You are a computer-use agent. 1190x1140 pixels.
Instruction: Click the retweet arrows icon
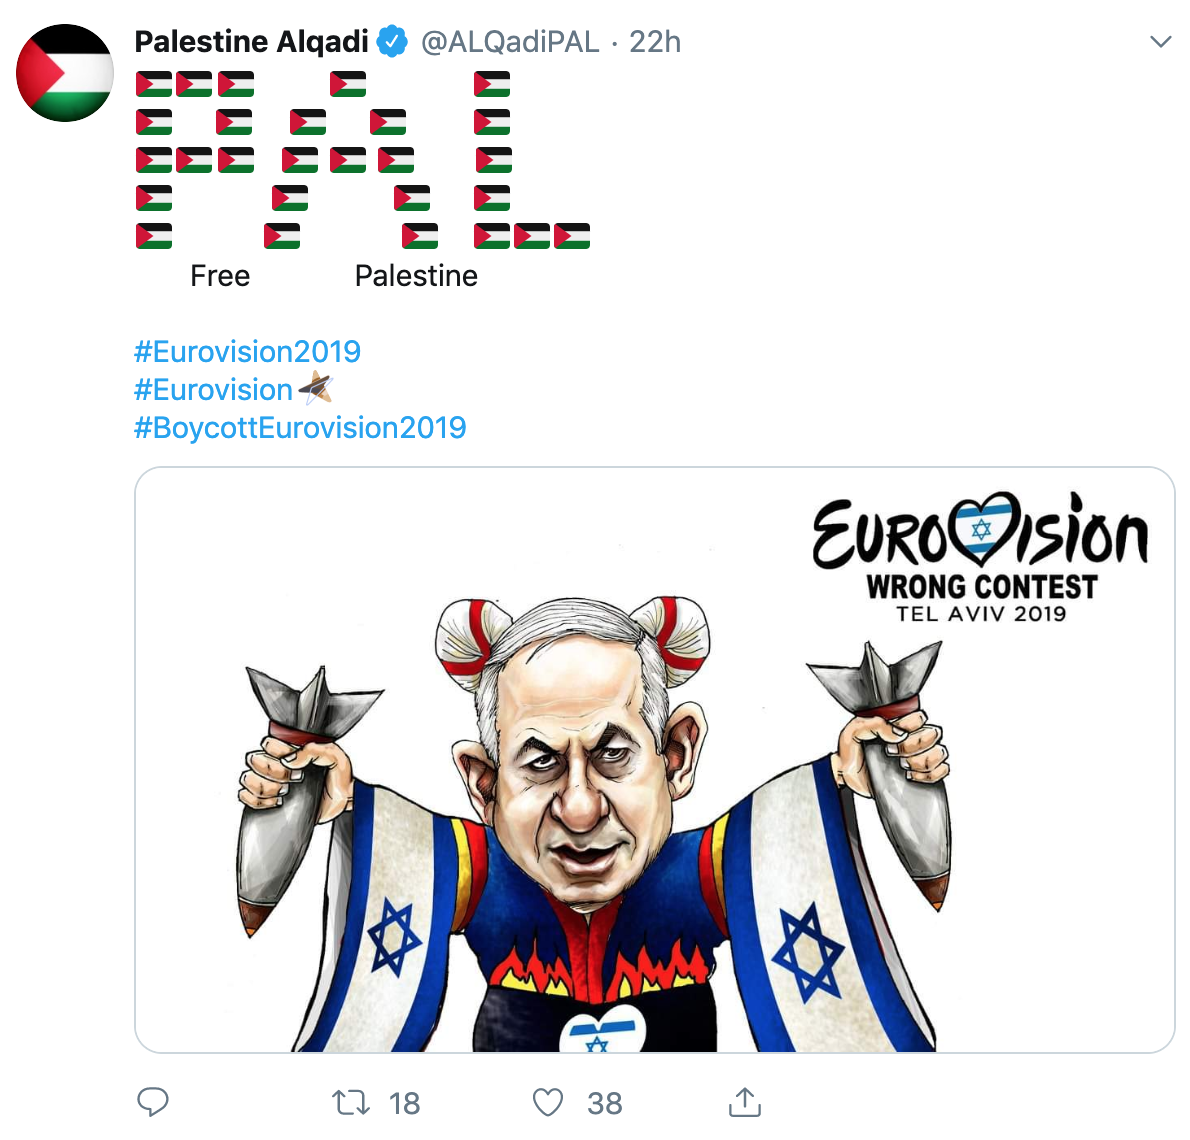(351, 1102)
